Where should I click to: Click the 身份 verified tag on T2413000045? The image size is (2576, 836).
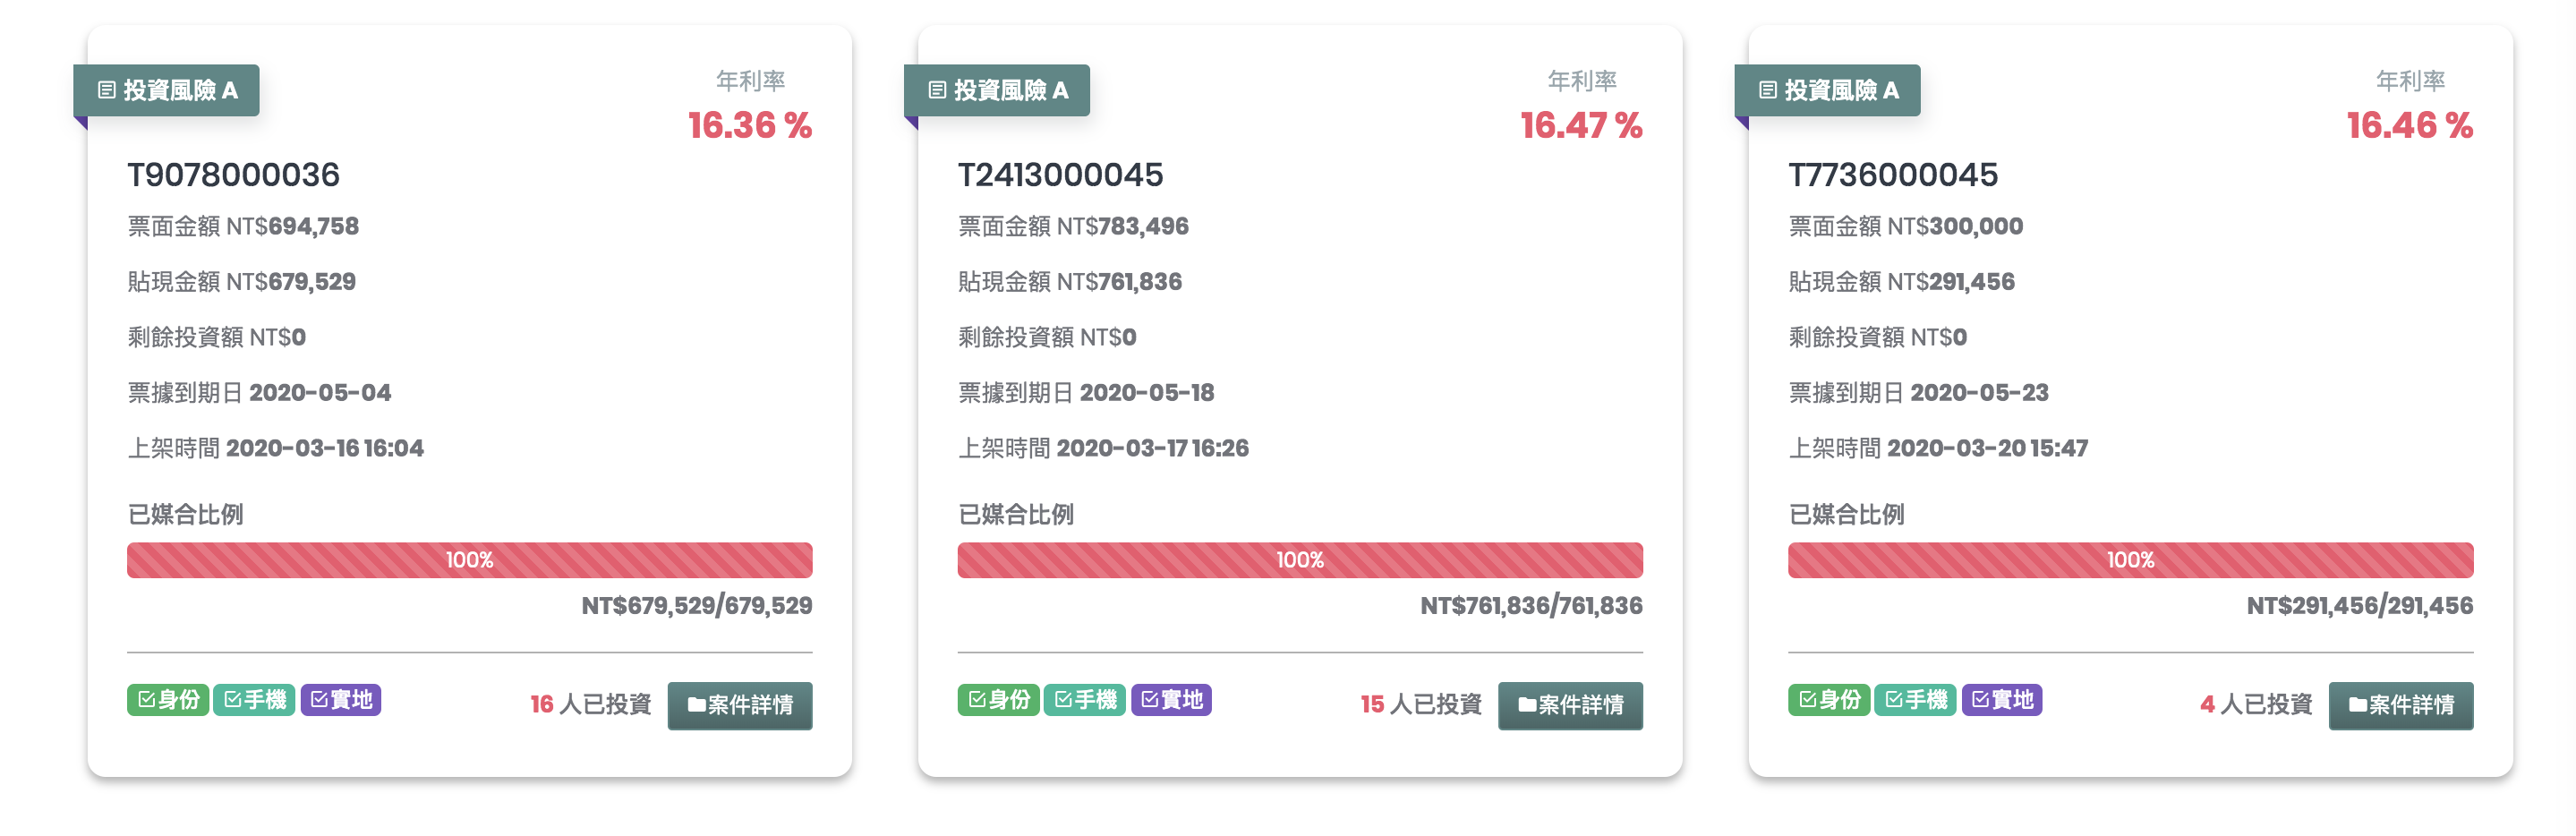click(x=999, y=700)
